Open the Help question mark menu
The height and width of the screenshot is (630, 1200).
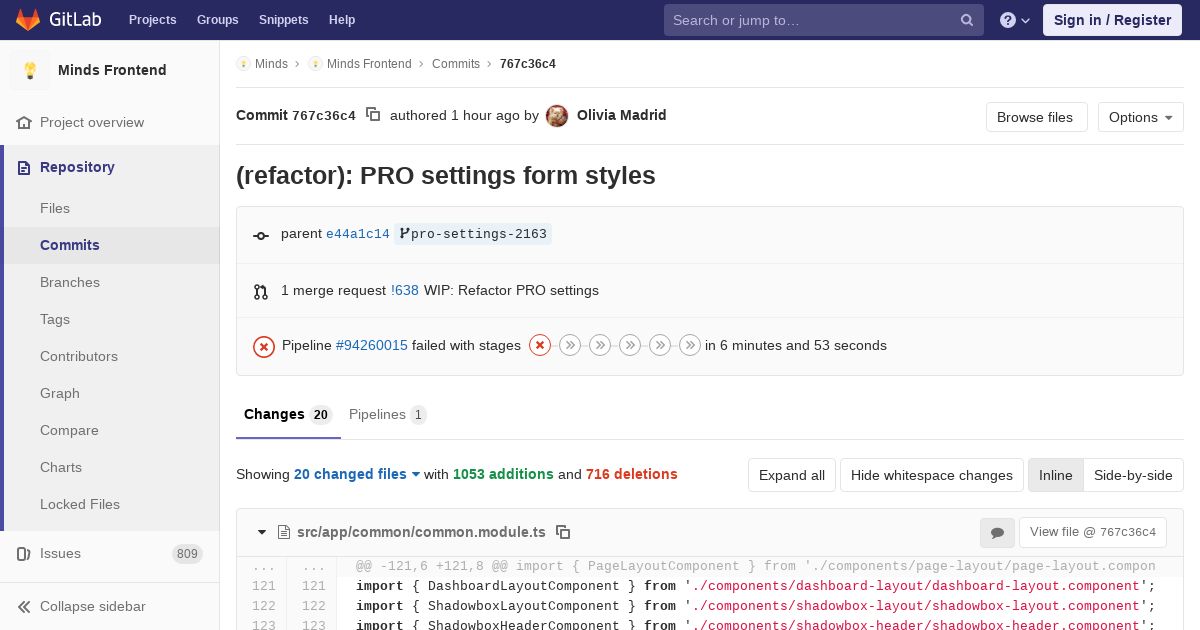pyautogui.click(x=1014, y=20)
